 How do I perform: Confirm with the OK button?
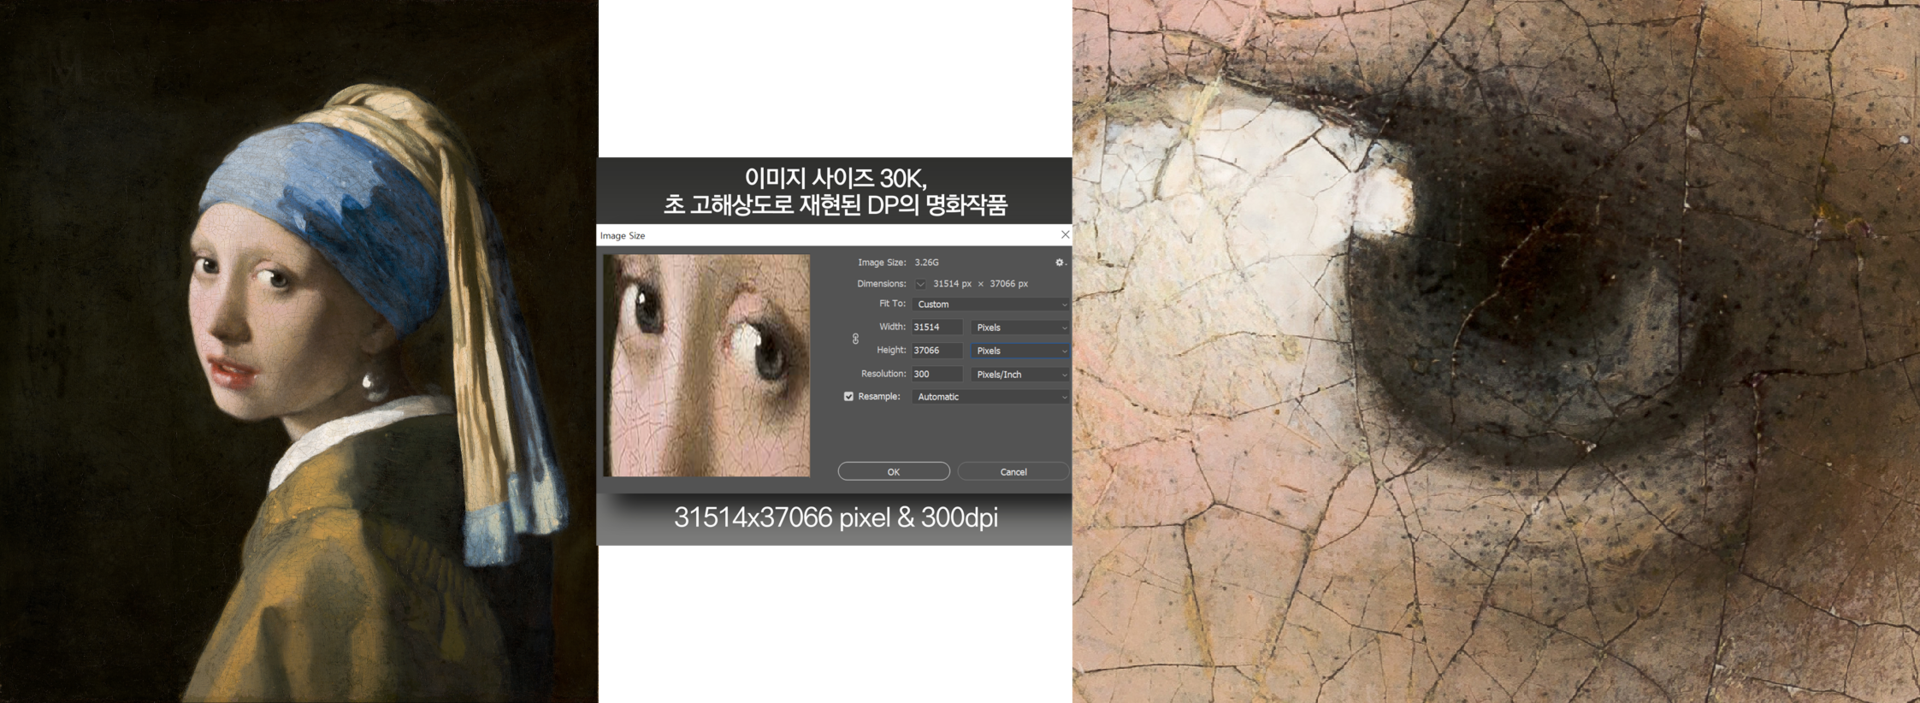(894, 472)
